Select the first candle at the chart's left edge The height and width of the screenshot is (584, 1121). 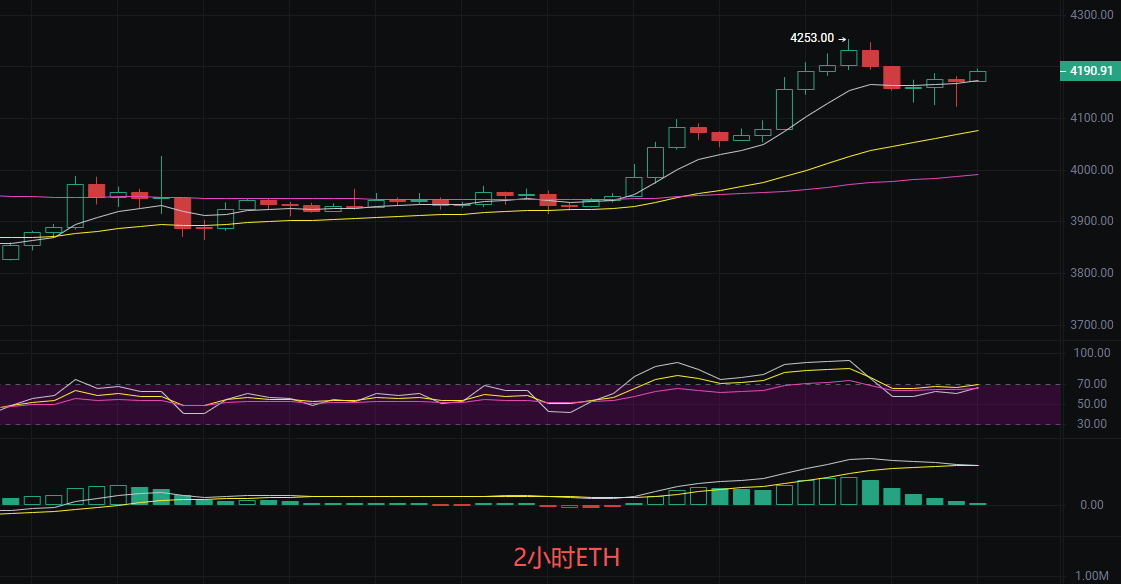click(x=10, y=251)
